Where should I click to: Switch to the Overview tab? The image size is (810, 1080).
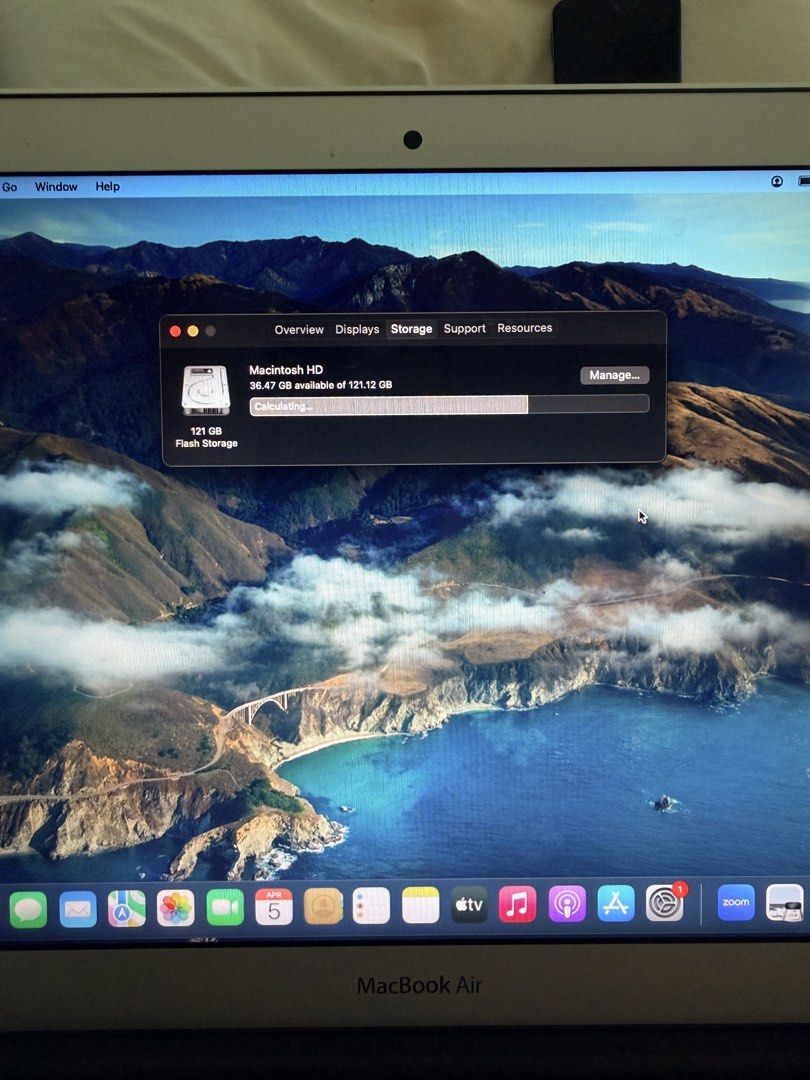click(x=299, y=329)
